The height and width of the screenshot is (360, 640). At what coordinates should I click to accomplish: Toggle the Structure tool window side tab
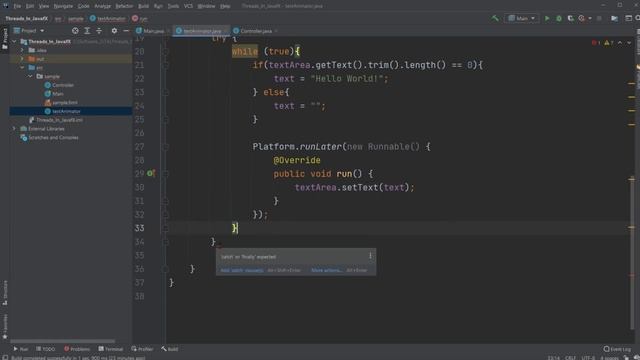coord(4,293)
